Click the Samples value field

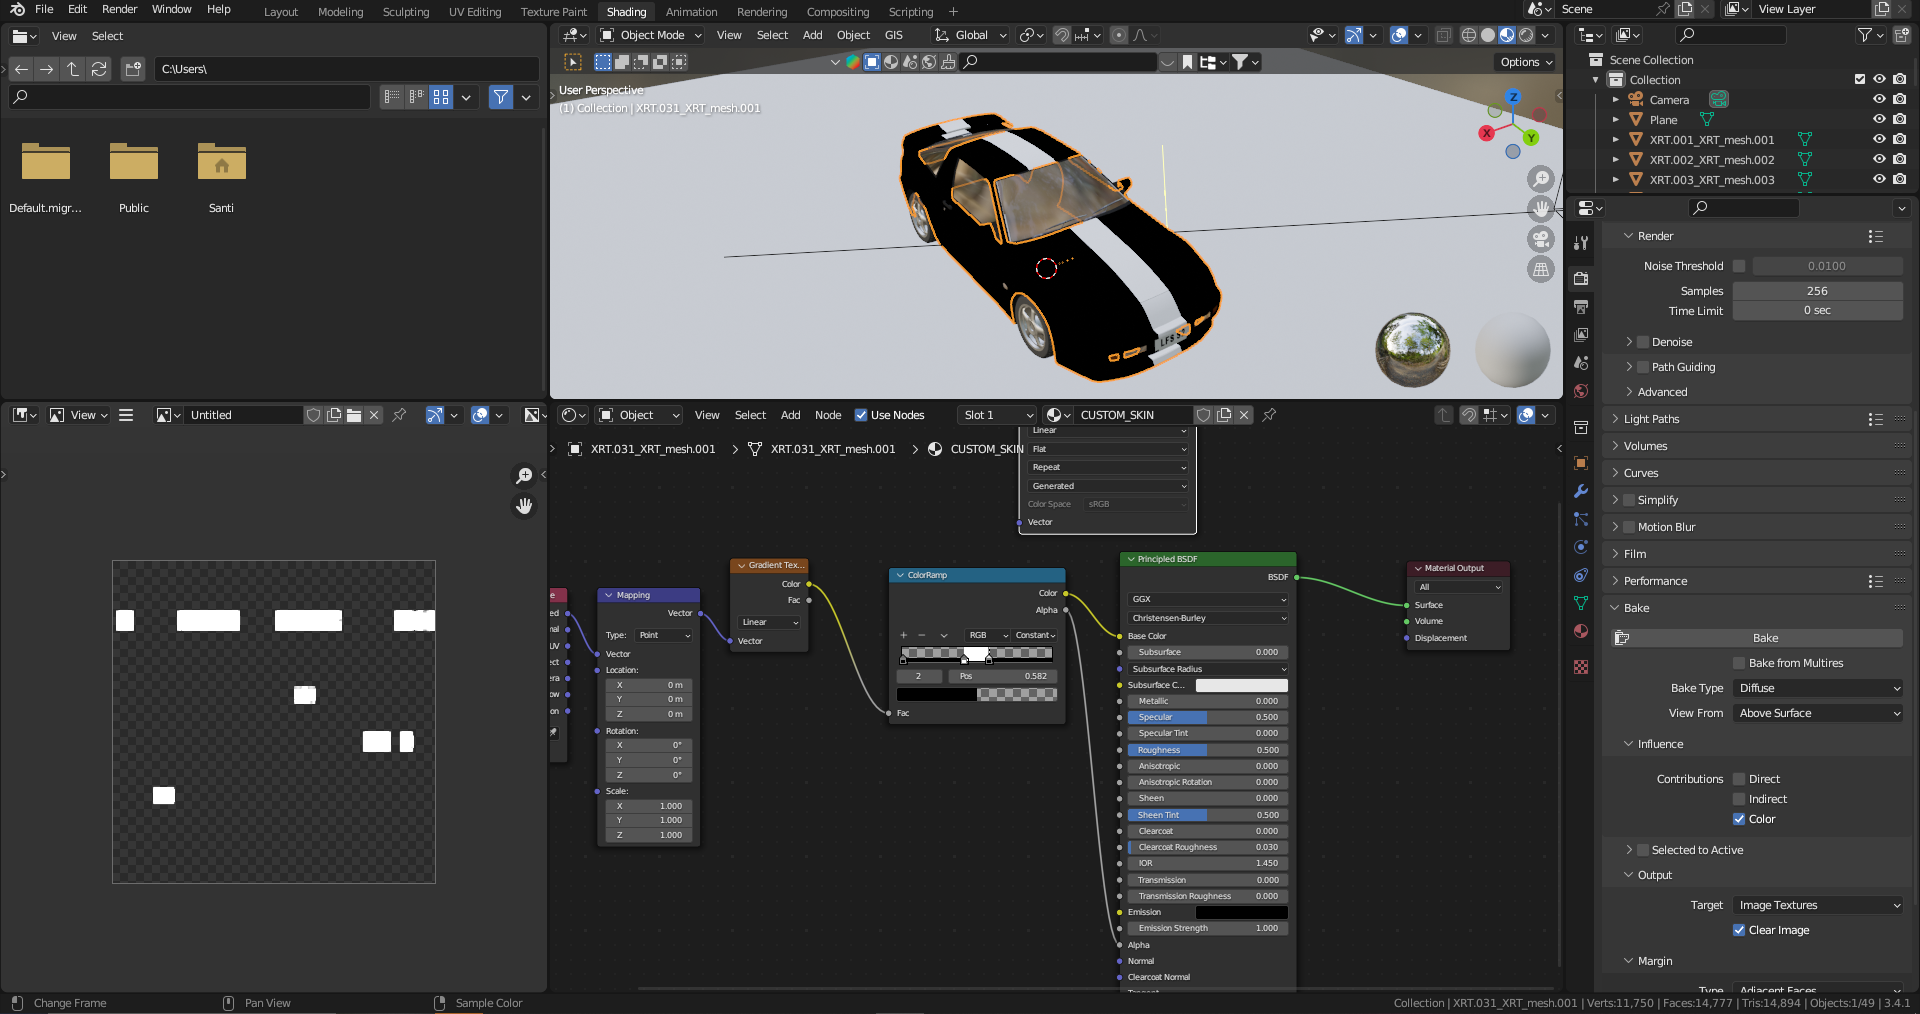pos(1818,291)
